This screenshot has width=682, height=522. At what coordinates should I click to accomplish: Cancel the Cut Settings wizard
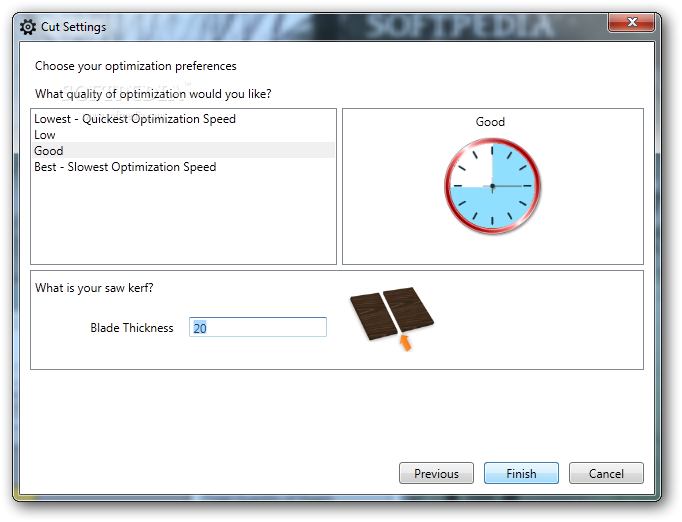tap(606, 473)
